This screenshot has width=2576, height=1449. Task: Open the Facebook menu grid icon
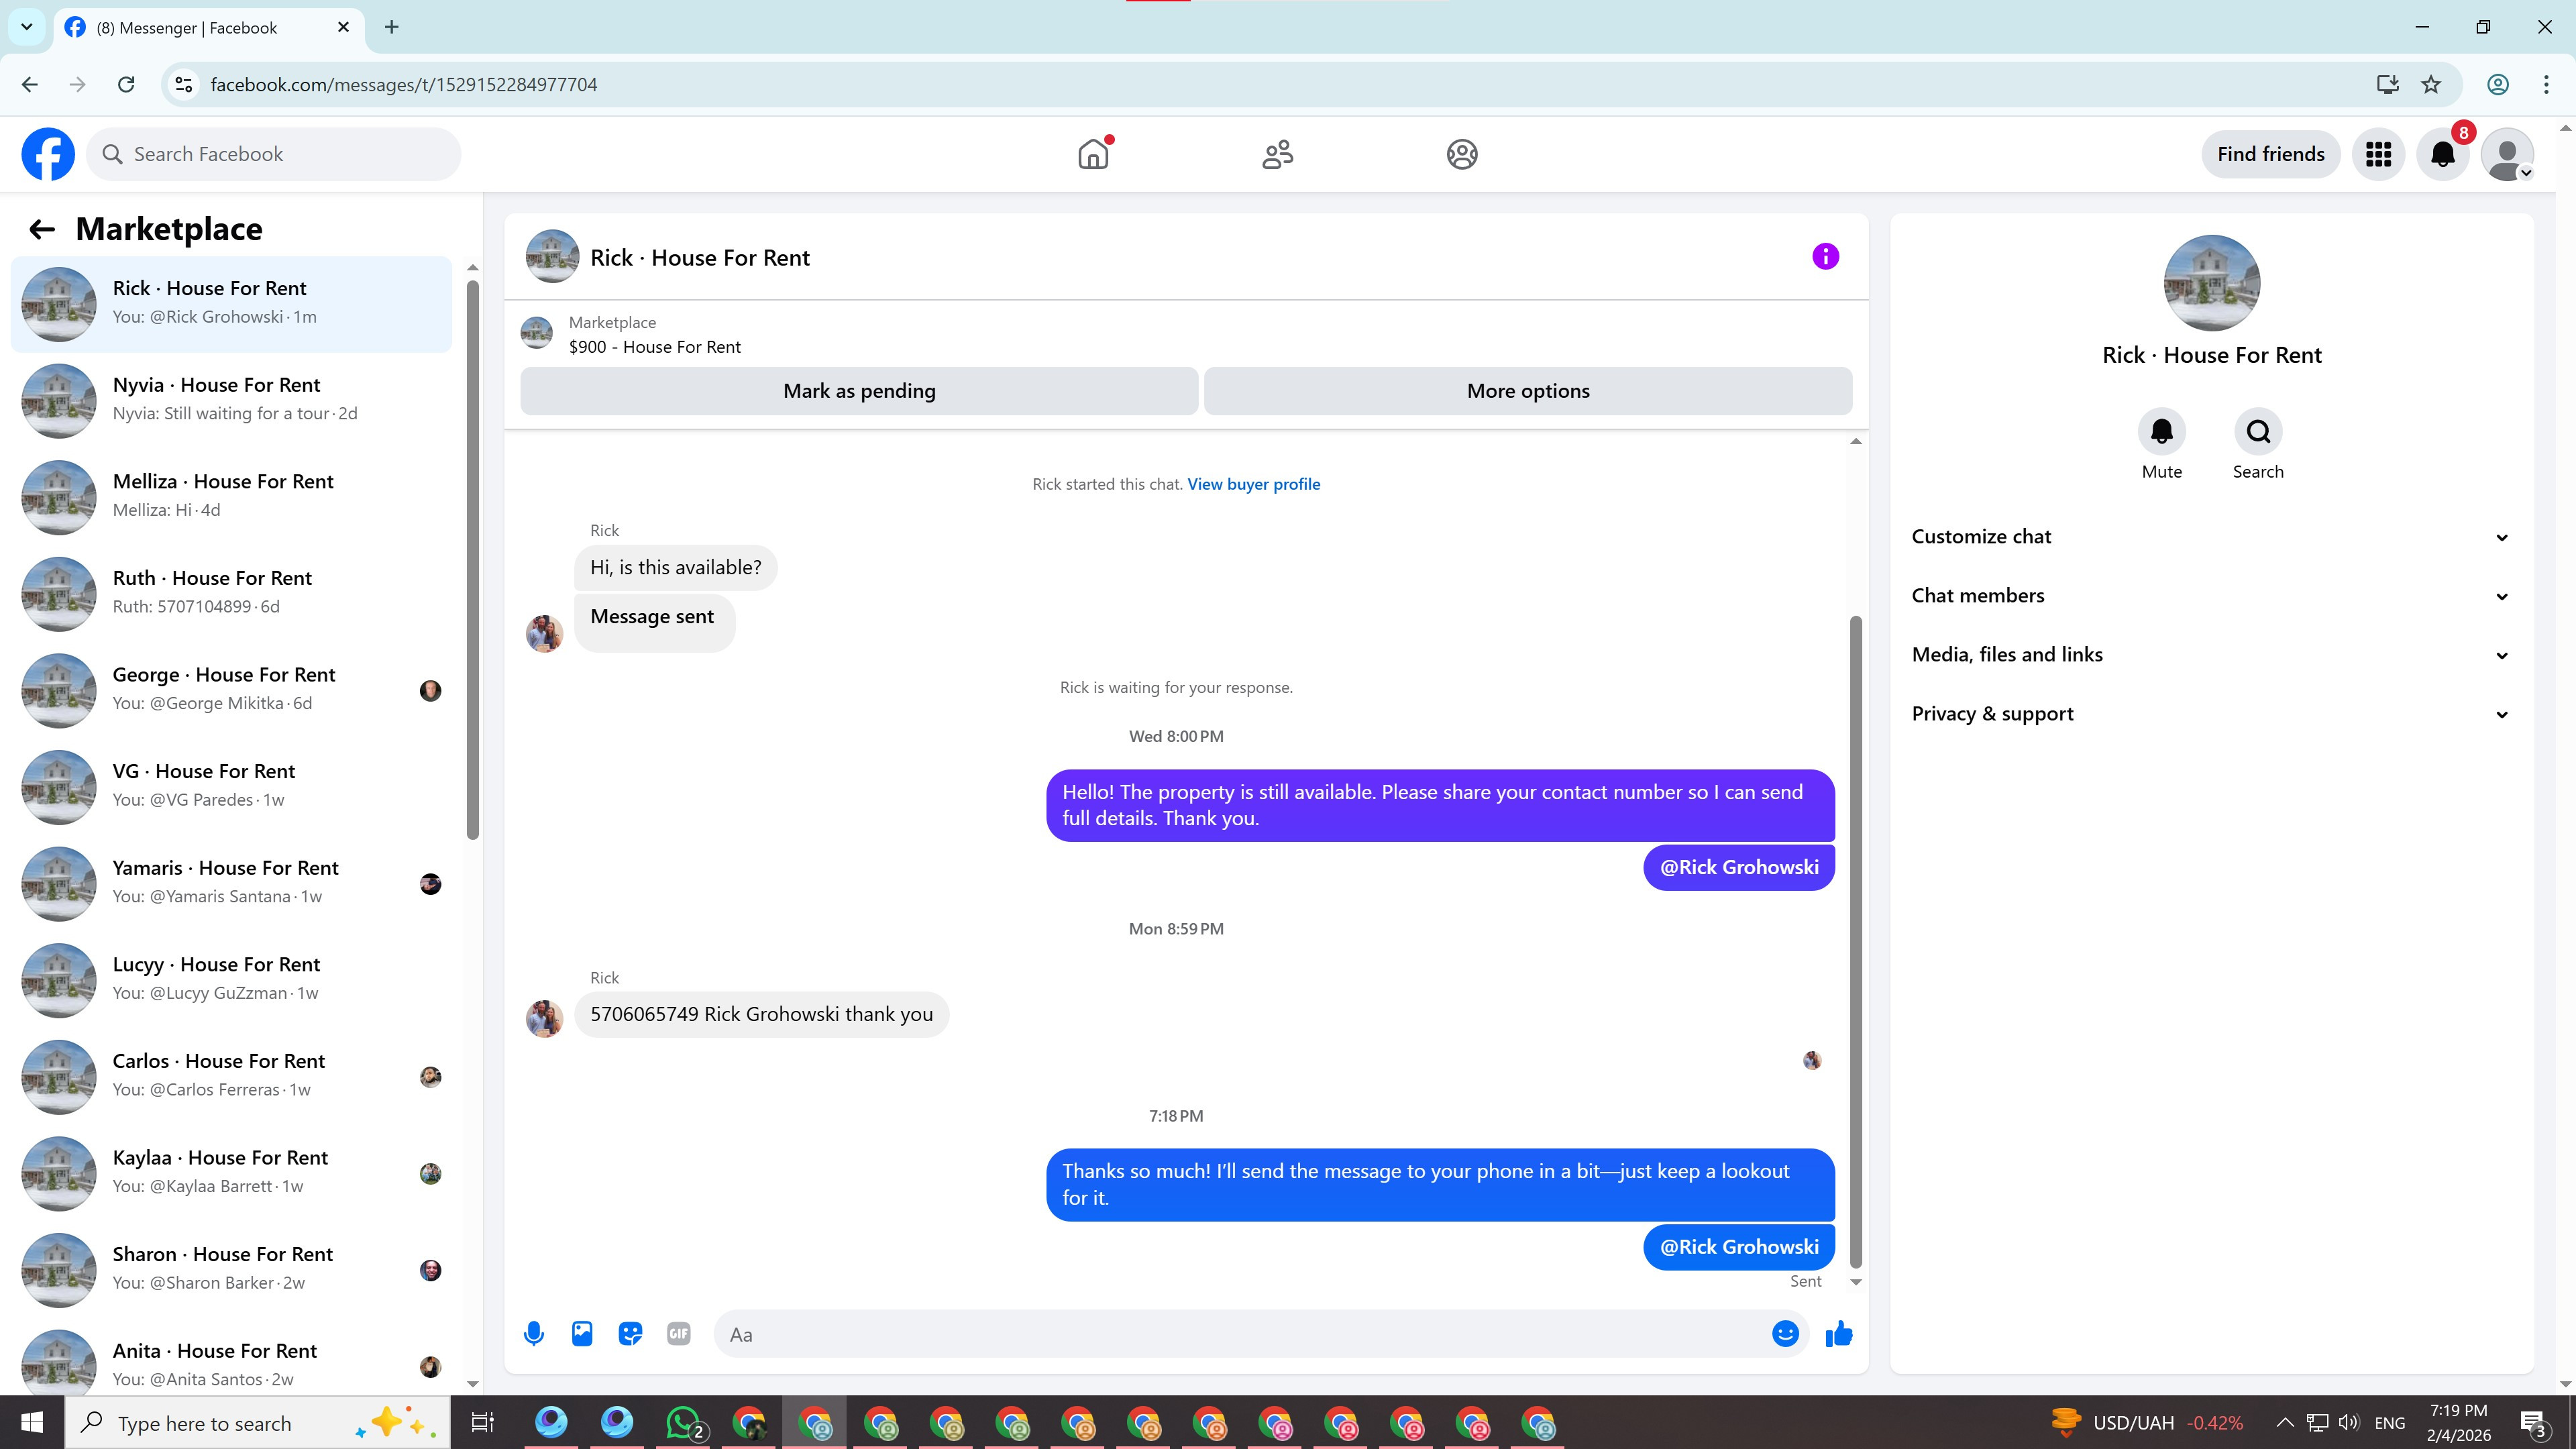coord(2378,154)
